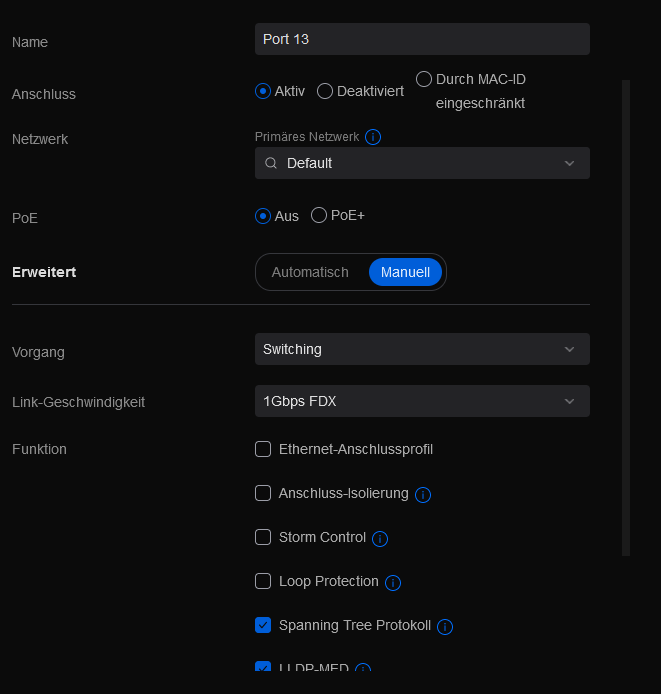Uncheck Spanning Tree Protokoll
This screenshot has height=694, width=661.
click(x=263, y=625)
